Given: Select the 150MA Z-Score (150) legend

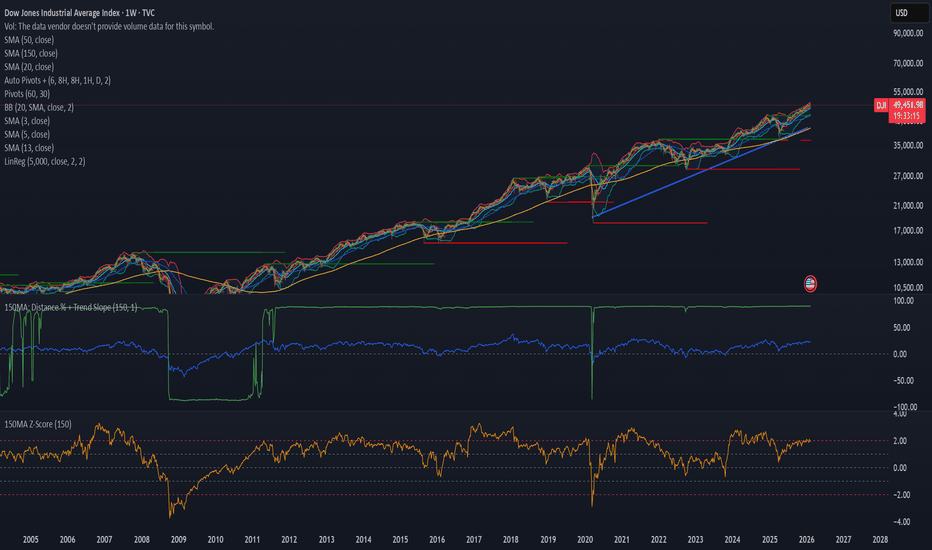Looking at the screenshot, I should [x=37, y=424].
